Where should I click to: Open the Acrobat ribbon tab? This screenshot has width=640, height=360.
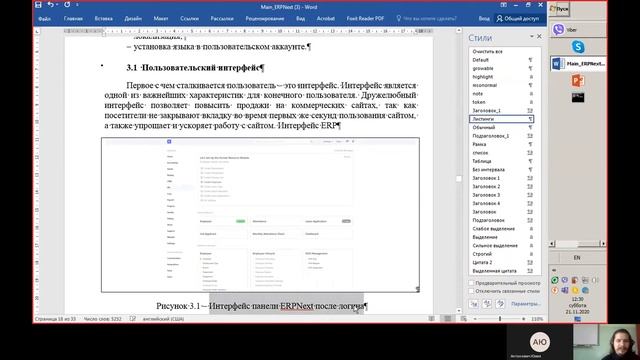tap(326, 18)
